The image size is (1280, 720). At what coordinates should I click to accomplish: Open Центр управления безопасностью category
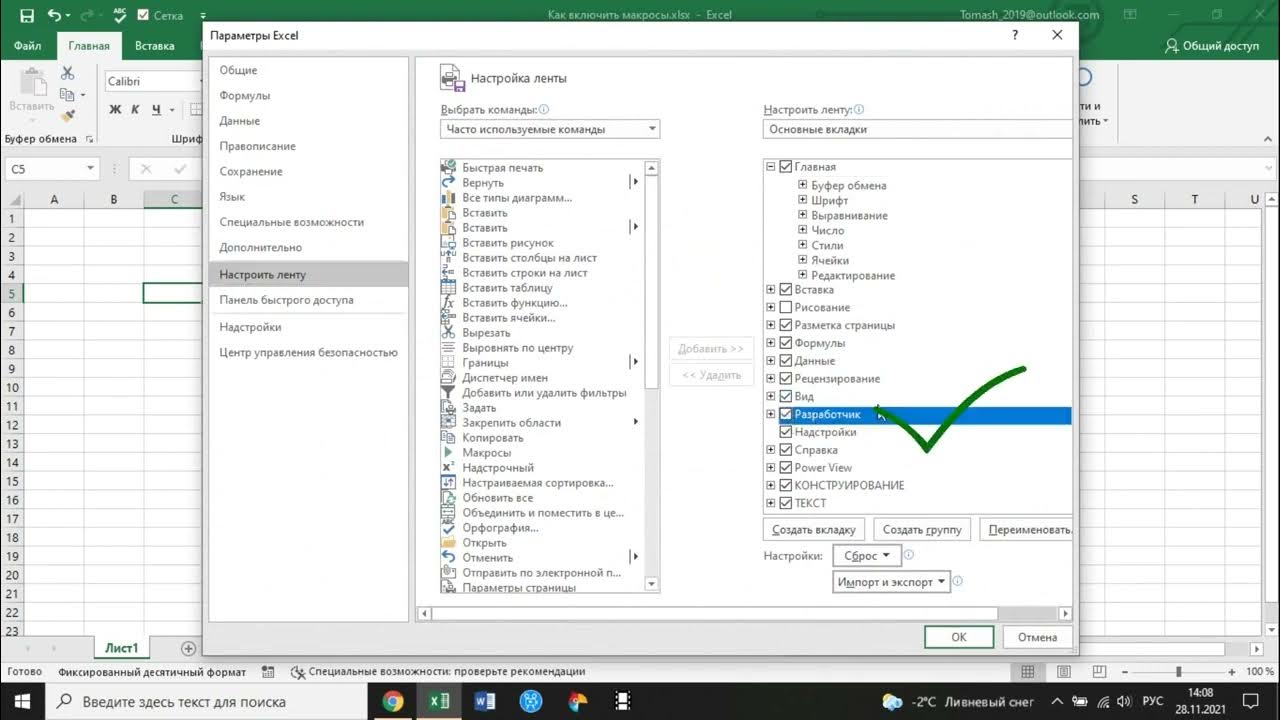point(308,352)
